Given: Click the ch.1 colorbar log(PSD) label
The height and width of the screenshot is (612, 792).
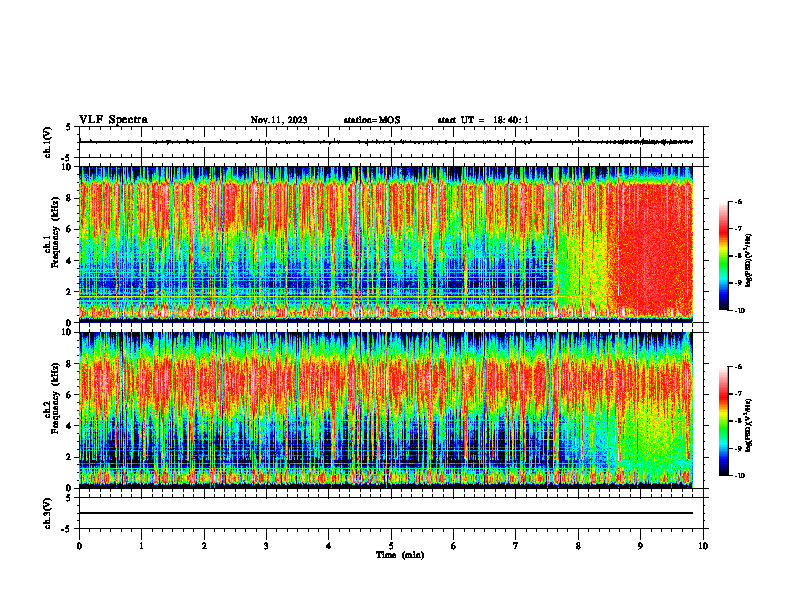Looking at the screenshot, I should [749, 261].
